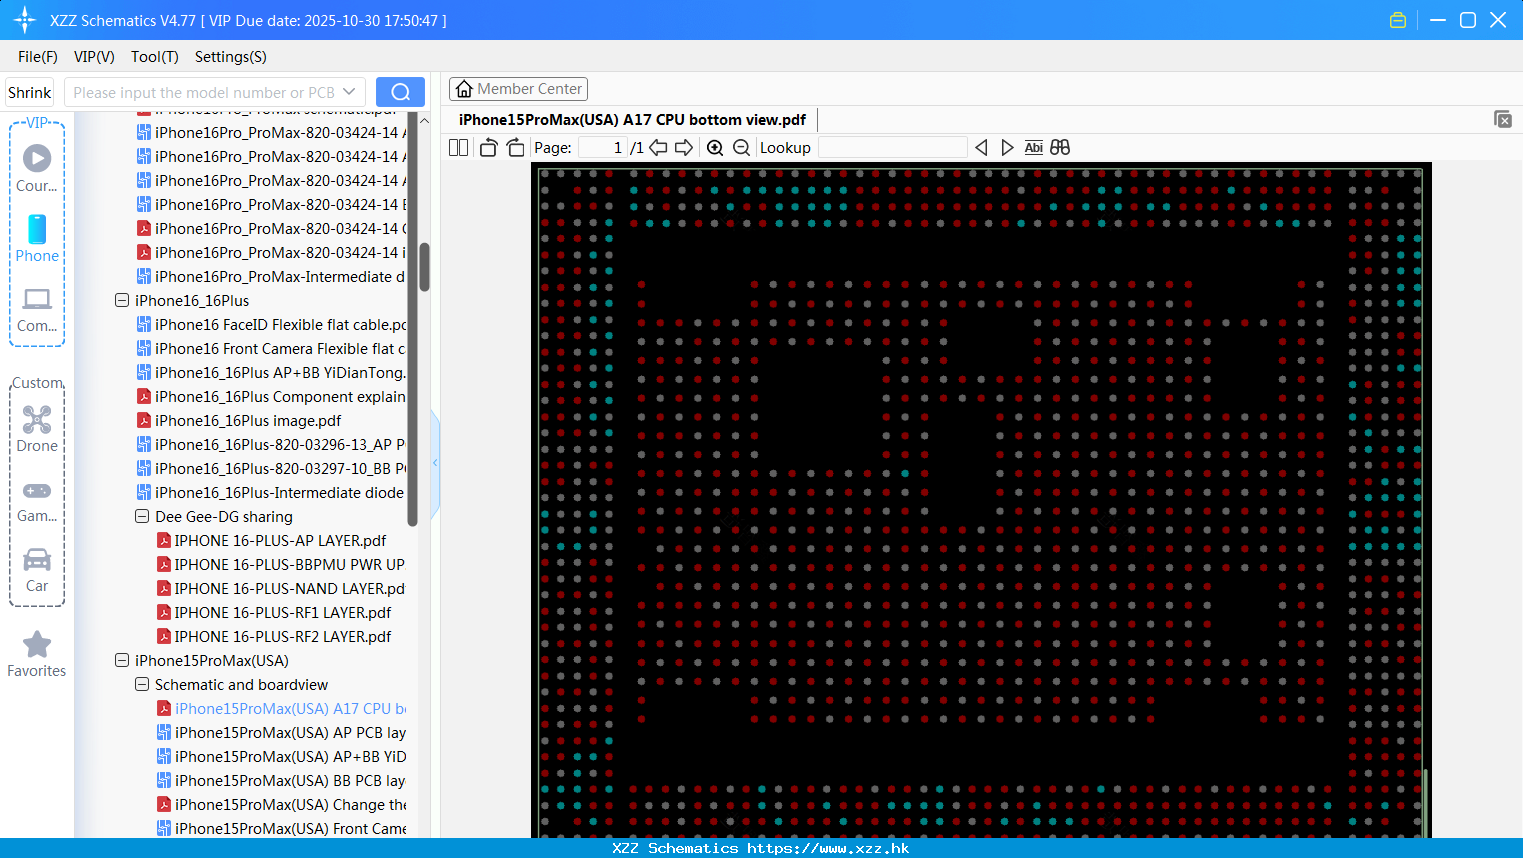Open the Member Center button
The width and height of the screenshot is (1523, 858).
click(x=518, y=89)
